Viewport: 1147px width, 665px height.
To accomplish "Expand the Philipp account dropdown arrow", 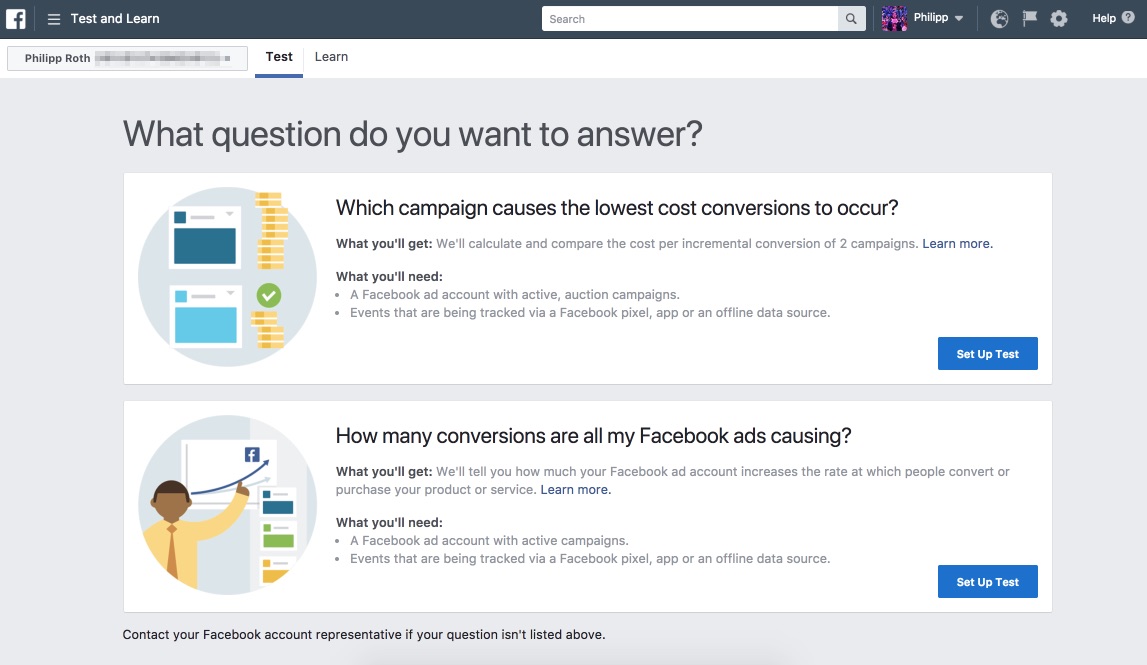I will coord(959,19).
